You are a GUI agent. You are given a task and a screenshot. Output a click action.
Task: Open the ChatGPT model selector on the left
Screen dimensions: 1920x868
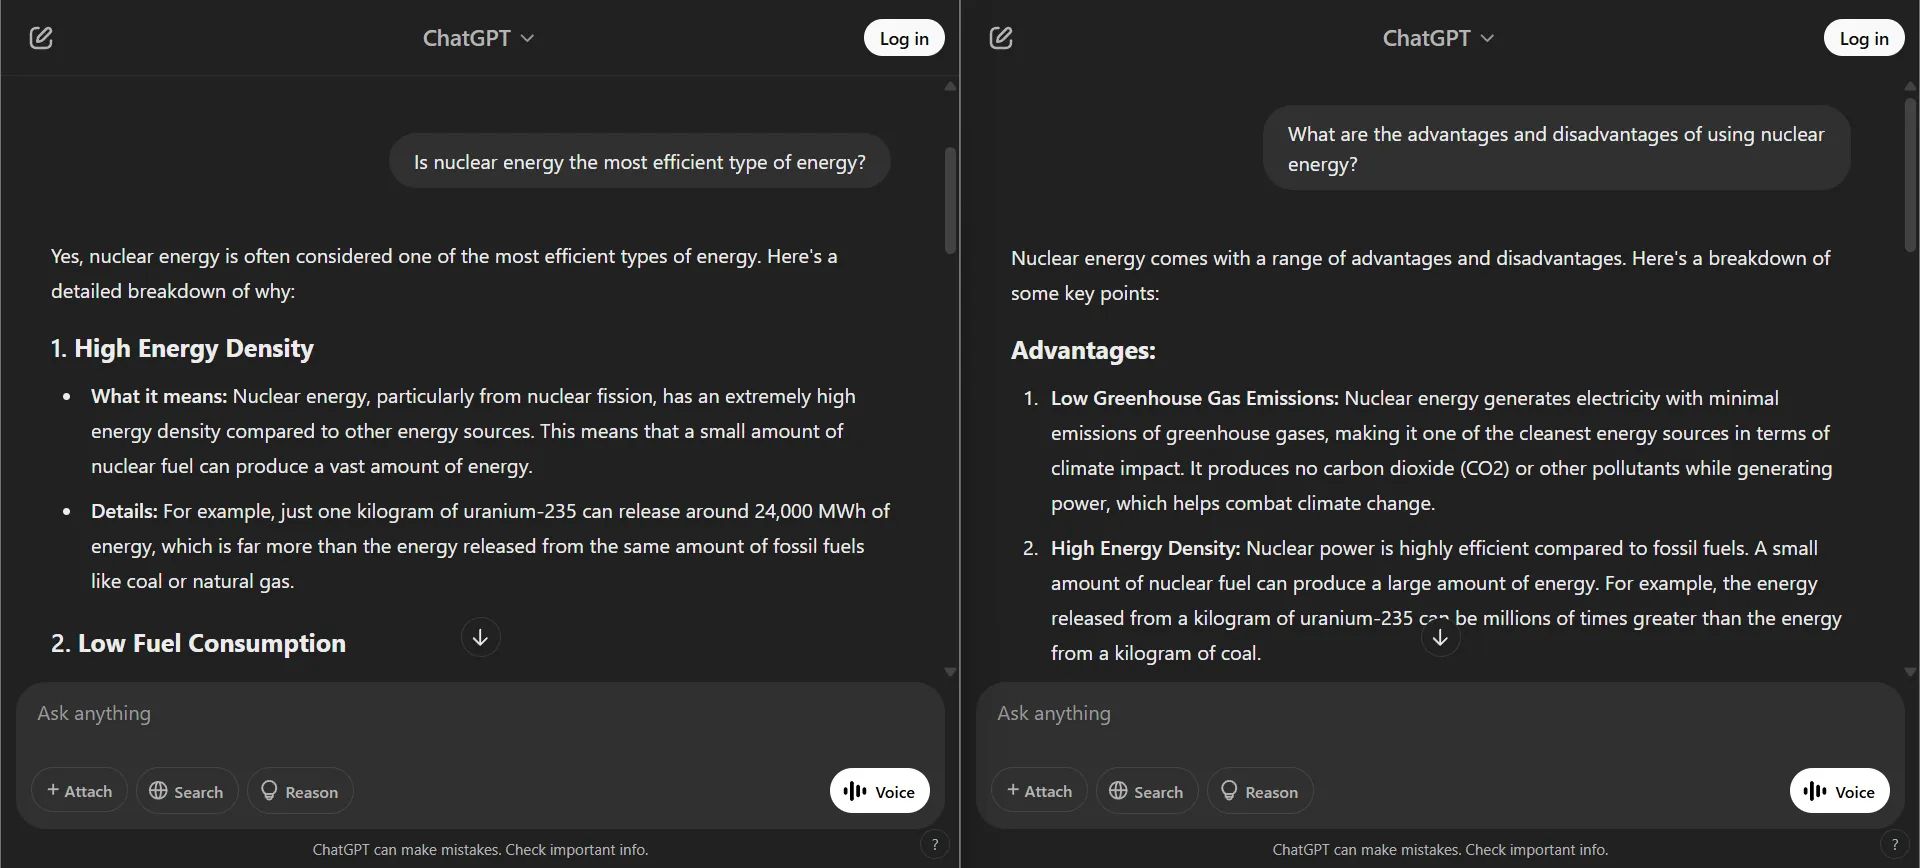pyautogui.click(x=477, y=37)
